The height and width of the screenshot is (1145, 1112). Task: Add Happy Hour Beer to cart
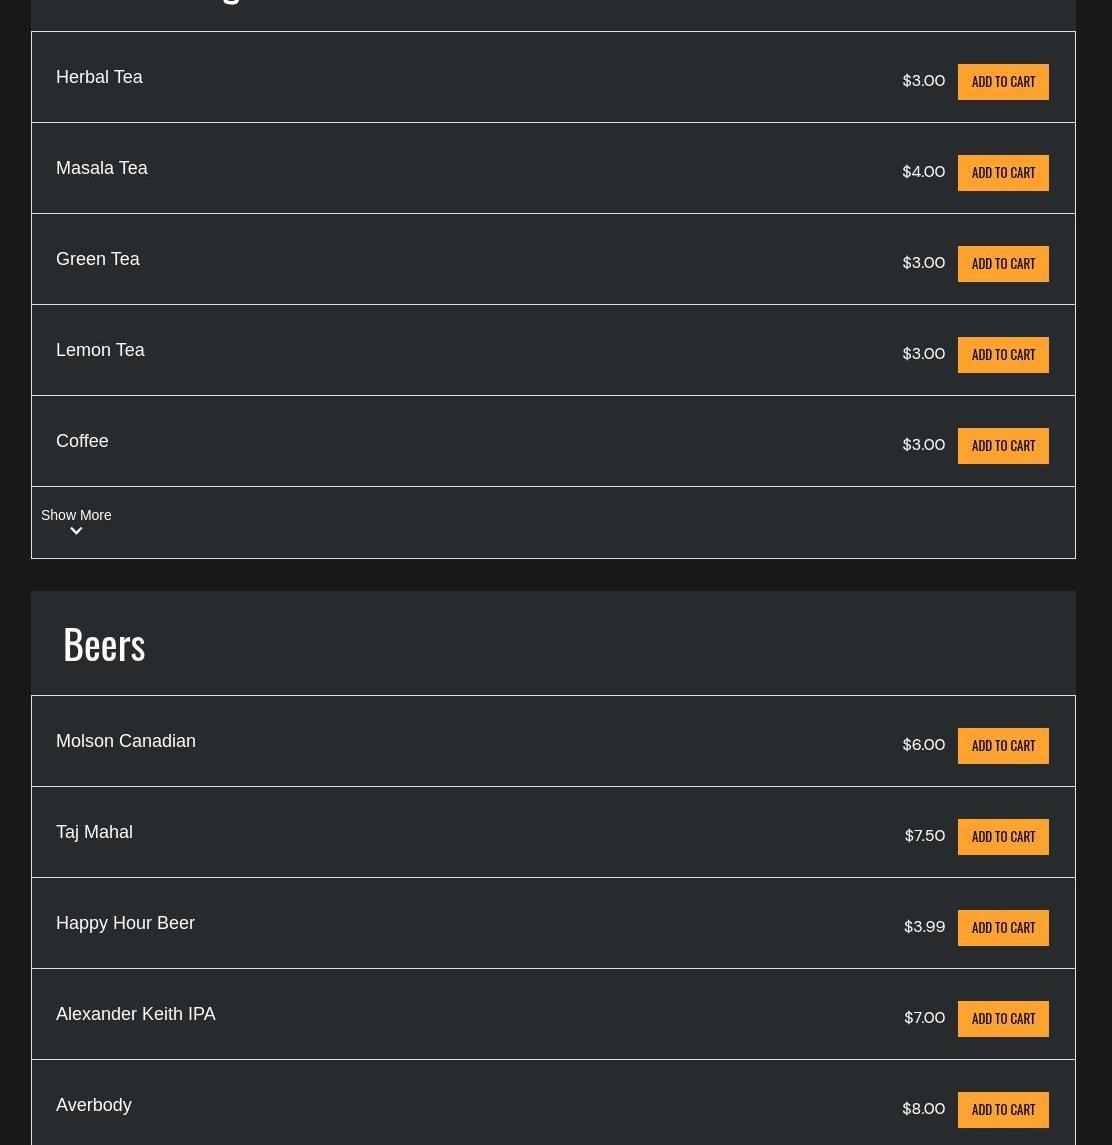[x=1003, y=928]
